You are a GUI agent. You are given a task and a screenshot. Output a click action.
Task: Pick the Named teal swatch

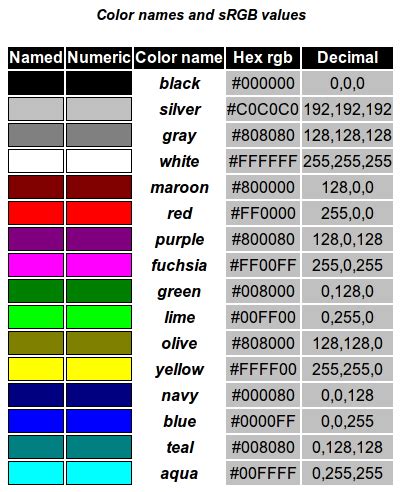click(36, 447)
